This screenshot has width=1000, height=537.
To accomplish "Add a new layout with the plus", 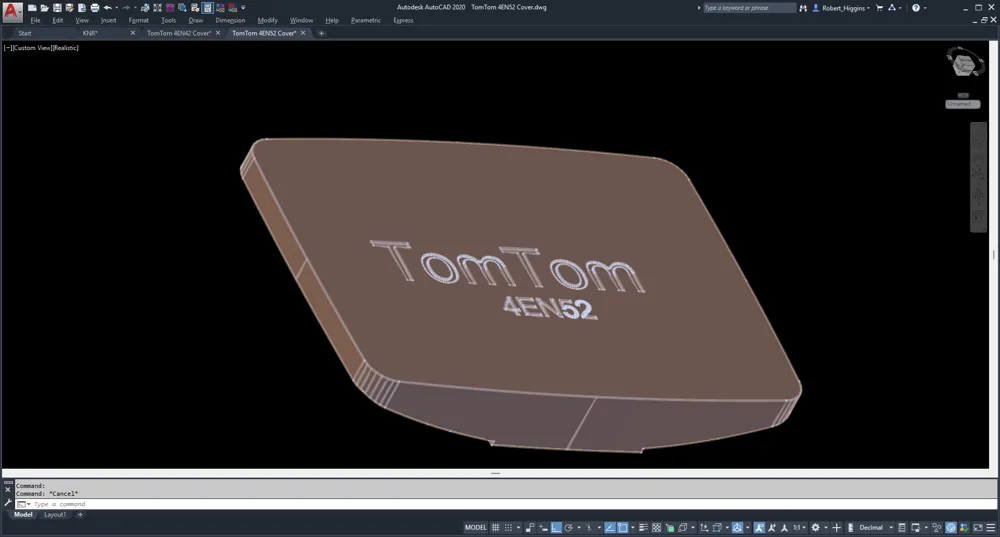I will tap(80, 515).
